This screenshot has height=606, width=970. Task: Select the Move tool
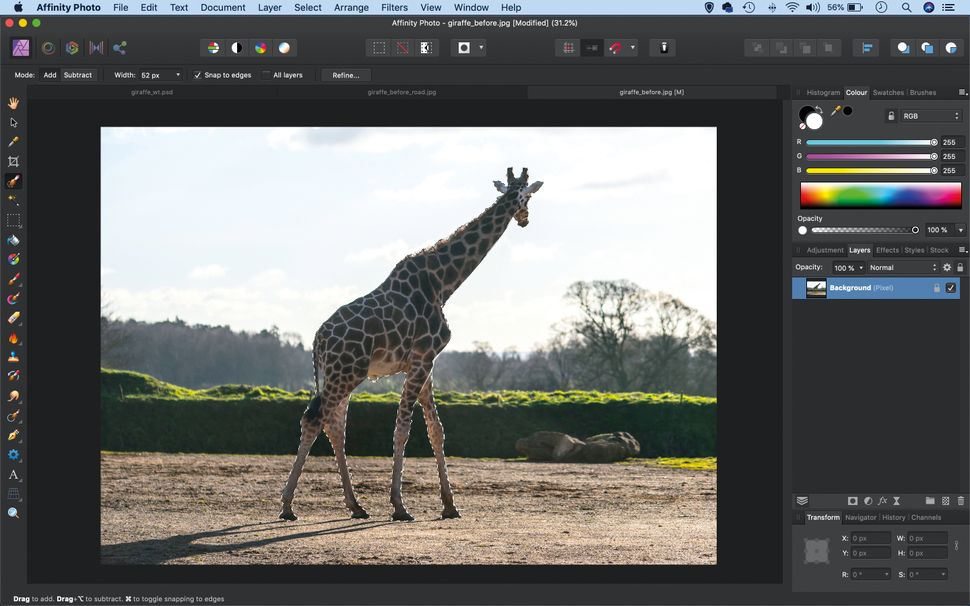[13, 122]
